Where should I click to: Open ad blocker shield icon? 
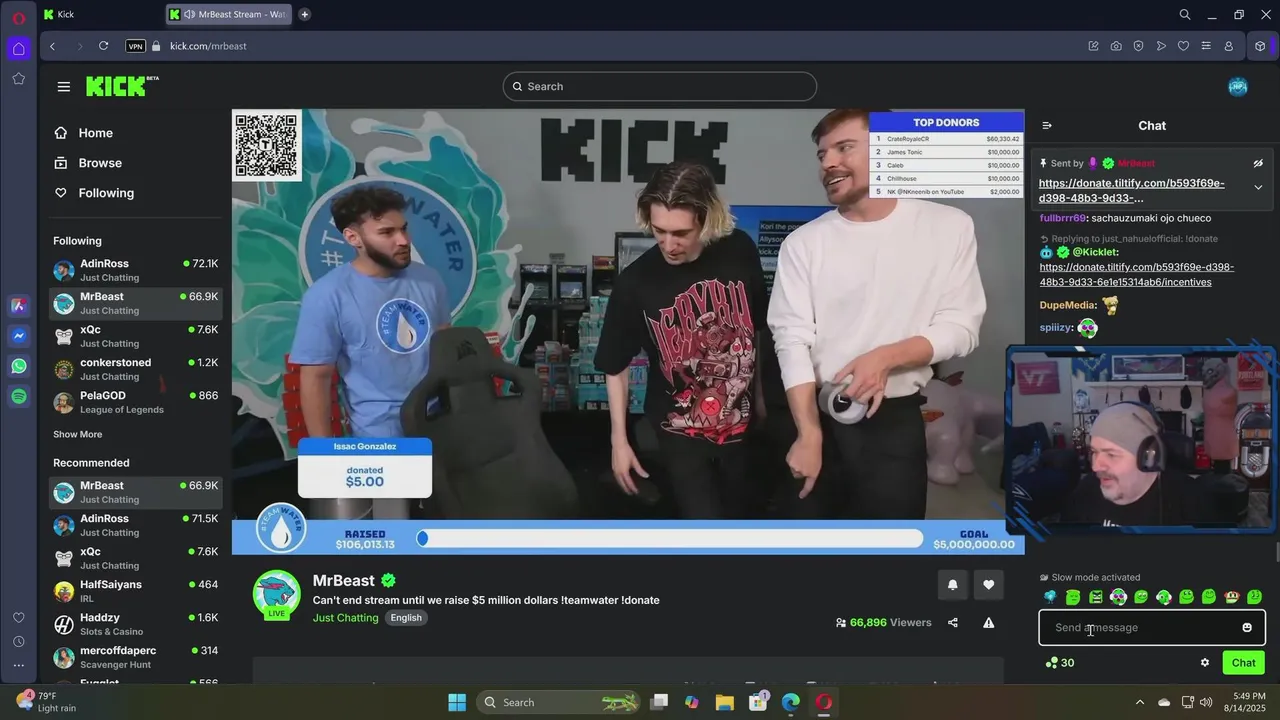pos(1138,46)
